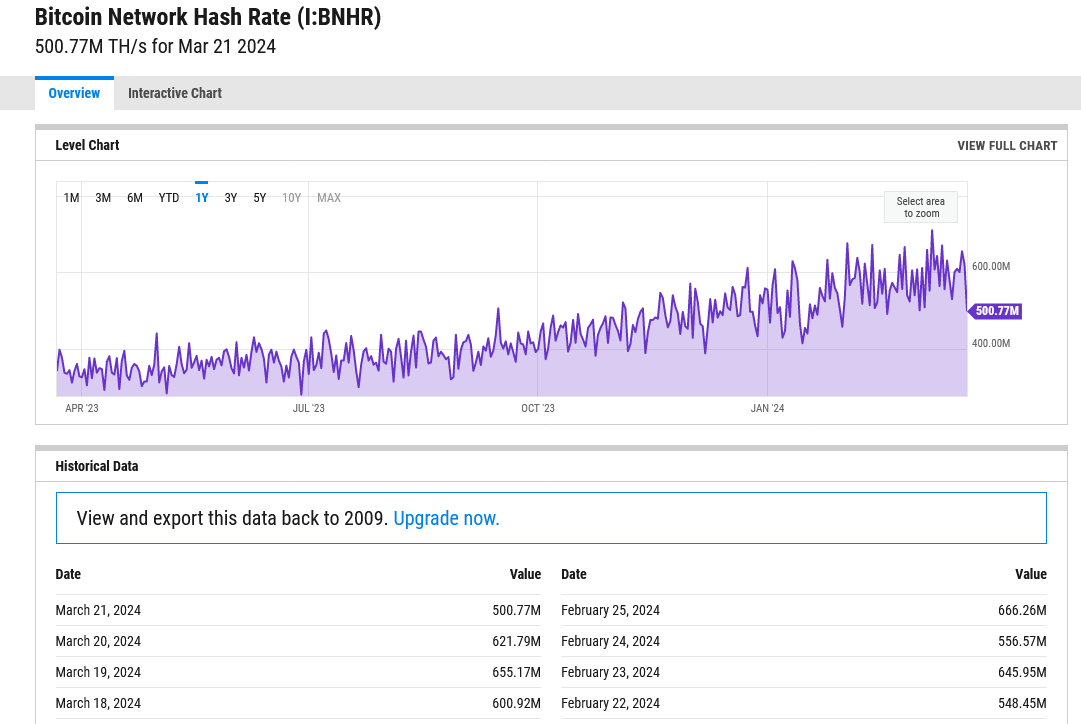Click the 600.00M y-axis label
This screenshot has width=1081, height=724.
coord(991,266)
